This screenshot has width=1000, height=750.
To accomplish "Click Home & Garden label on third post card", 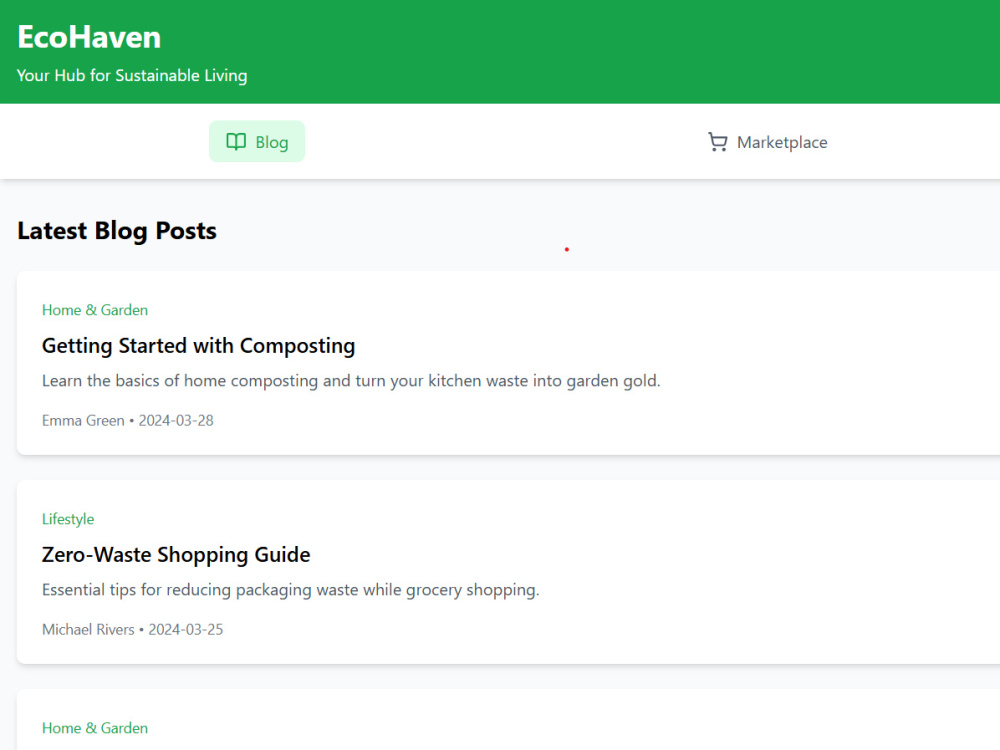I will 95,728.
